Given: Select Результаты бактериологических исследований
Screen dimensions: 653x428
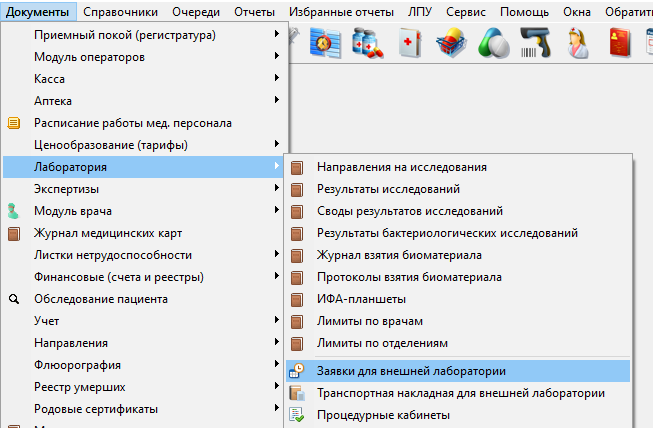Looking at the screenshot, I should [x=447, y=233].
